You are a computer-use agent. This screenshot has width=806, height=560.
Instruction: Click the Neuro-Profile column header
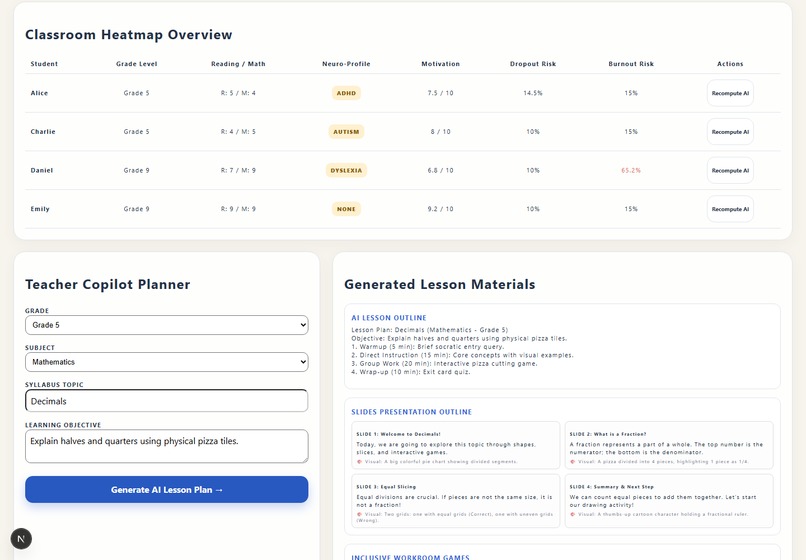(x=346, y=64)
